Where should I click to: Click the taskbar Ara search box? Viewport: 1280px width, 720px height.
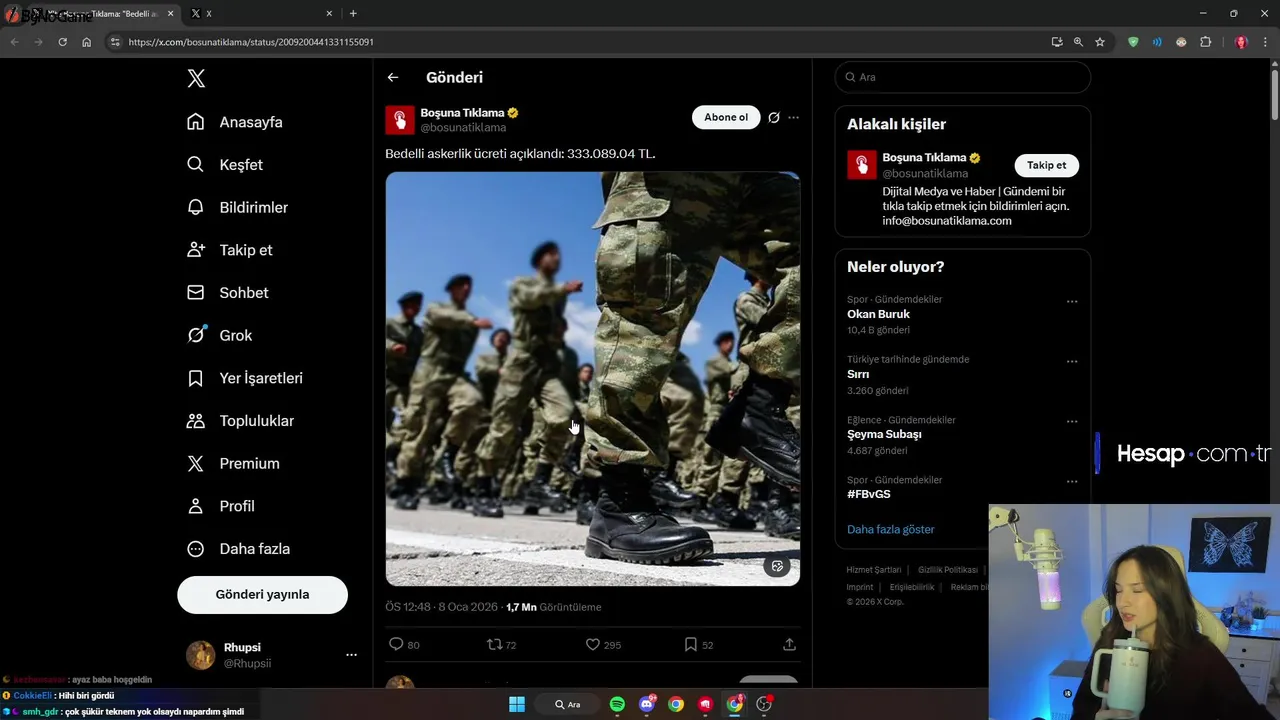(568, 704)
